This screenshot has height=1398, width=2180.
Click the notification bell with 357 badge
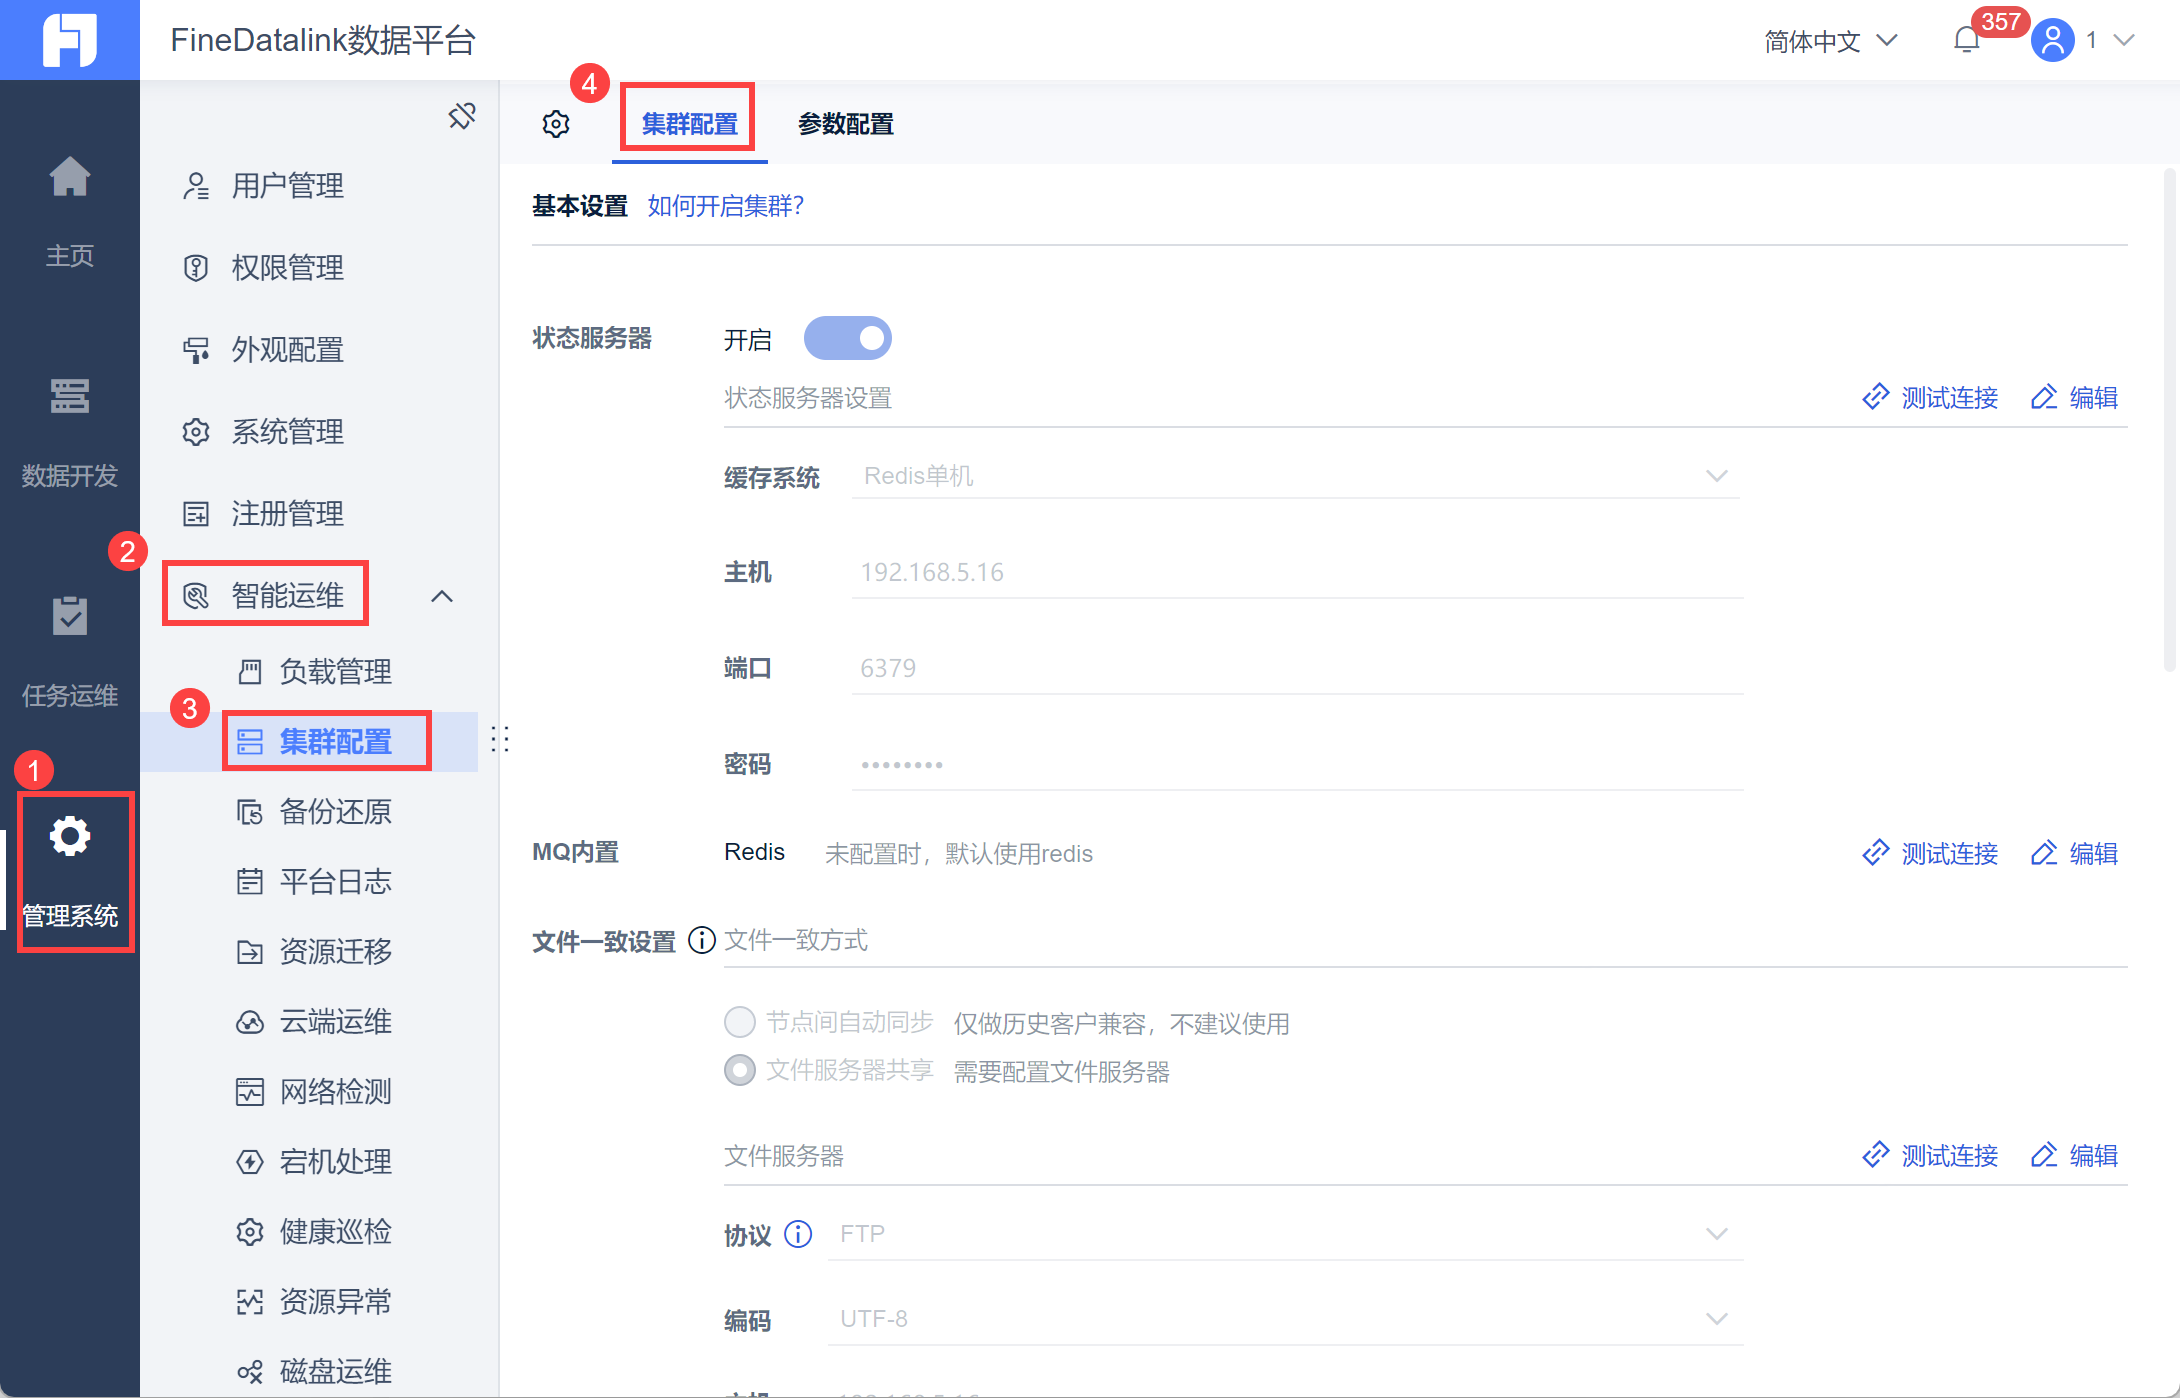click(x=1966, y=40)
